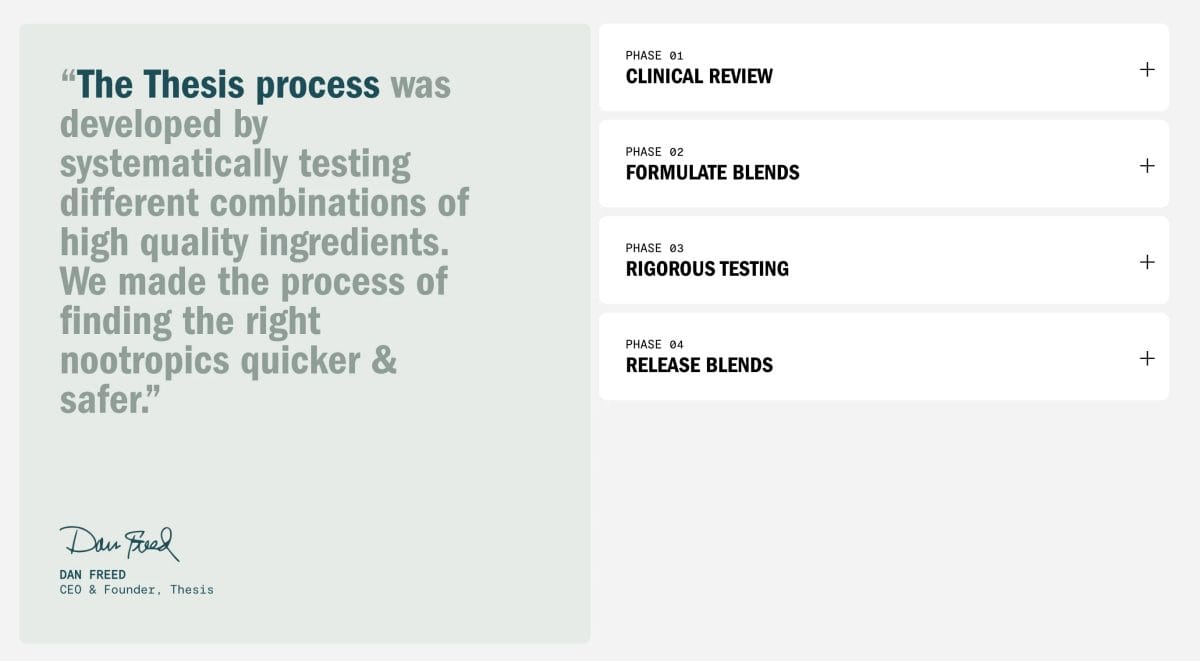1200x661 pixels.
Task: Expand the Formulate Blends heading
Action: click(712, 173)
